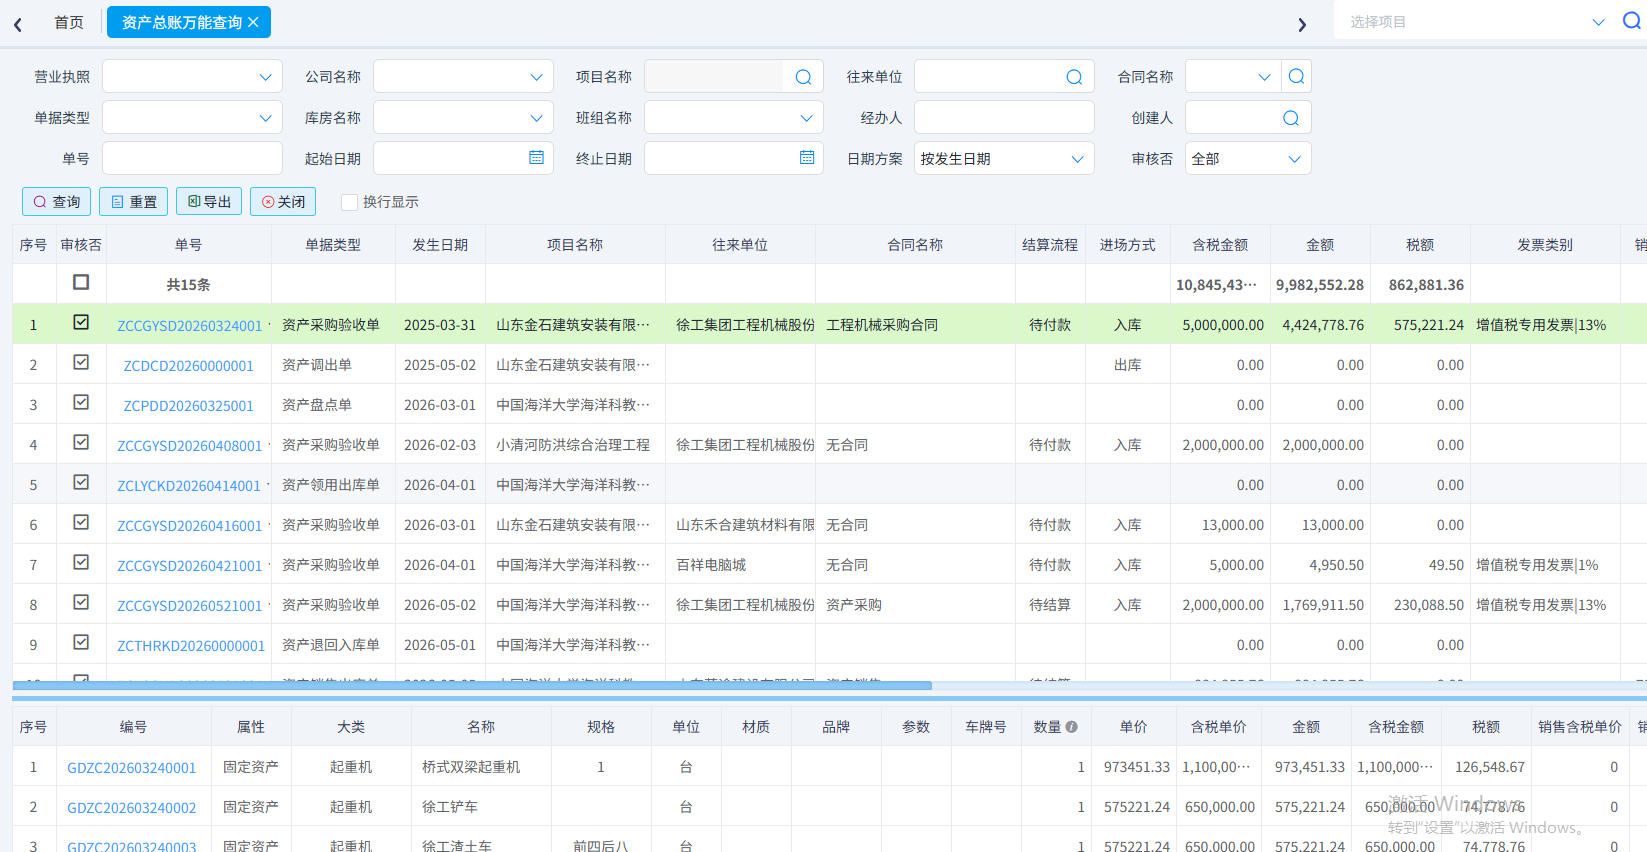Open the calendar icon for 终止日期
1647x852 pixels.
807,158
